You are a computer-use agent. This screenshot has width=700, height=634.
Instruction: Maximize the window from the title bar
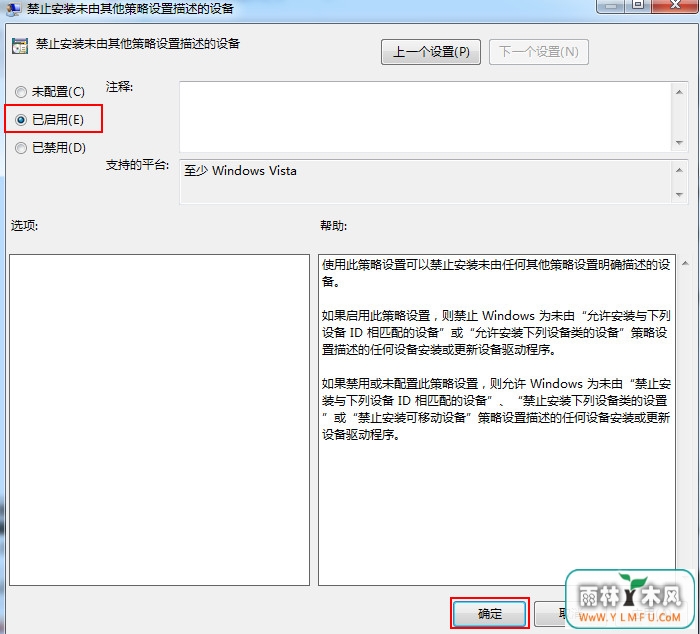pyautogui.click(x=639, y=5)
